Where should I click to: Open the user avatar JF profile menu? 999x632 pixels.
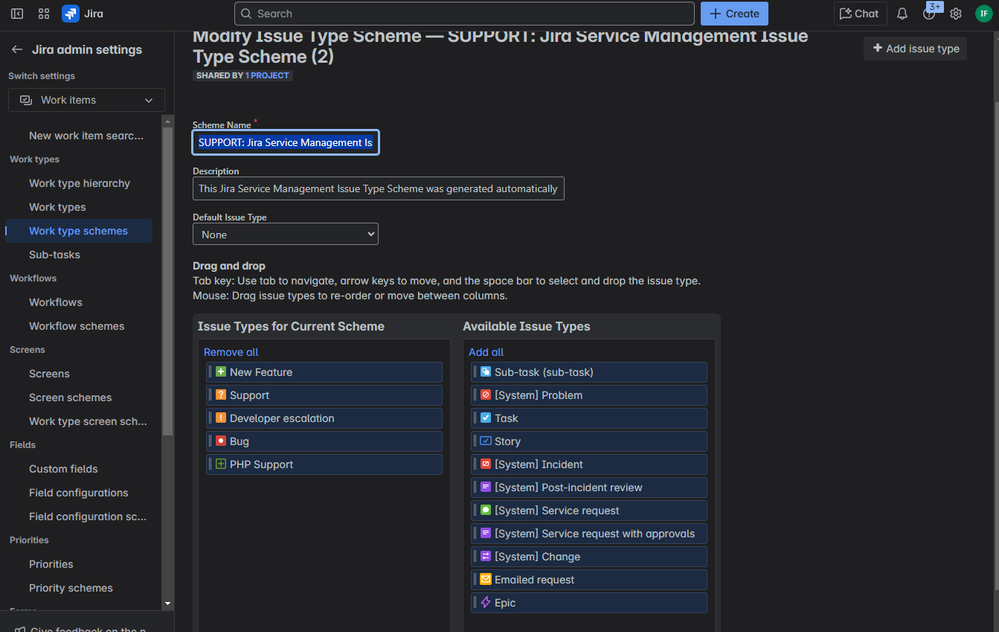coord(983,14)
